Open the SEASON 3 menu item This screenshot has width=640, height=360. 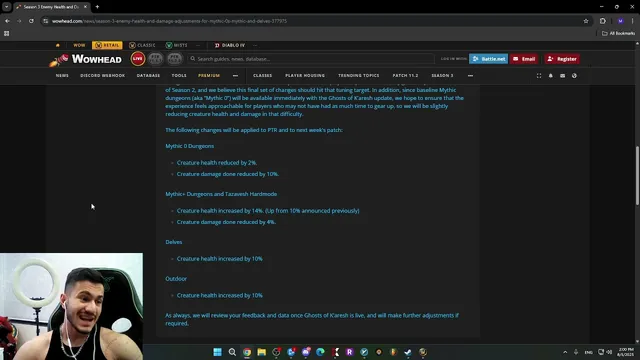click(x=442, y=76)
